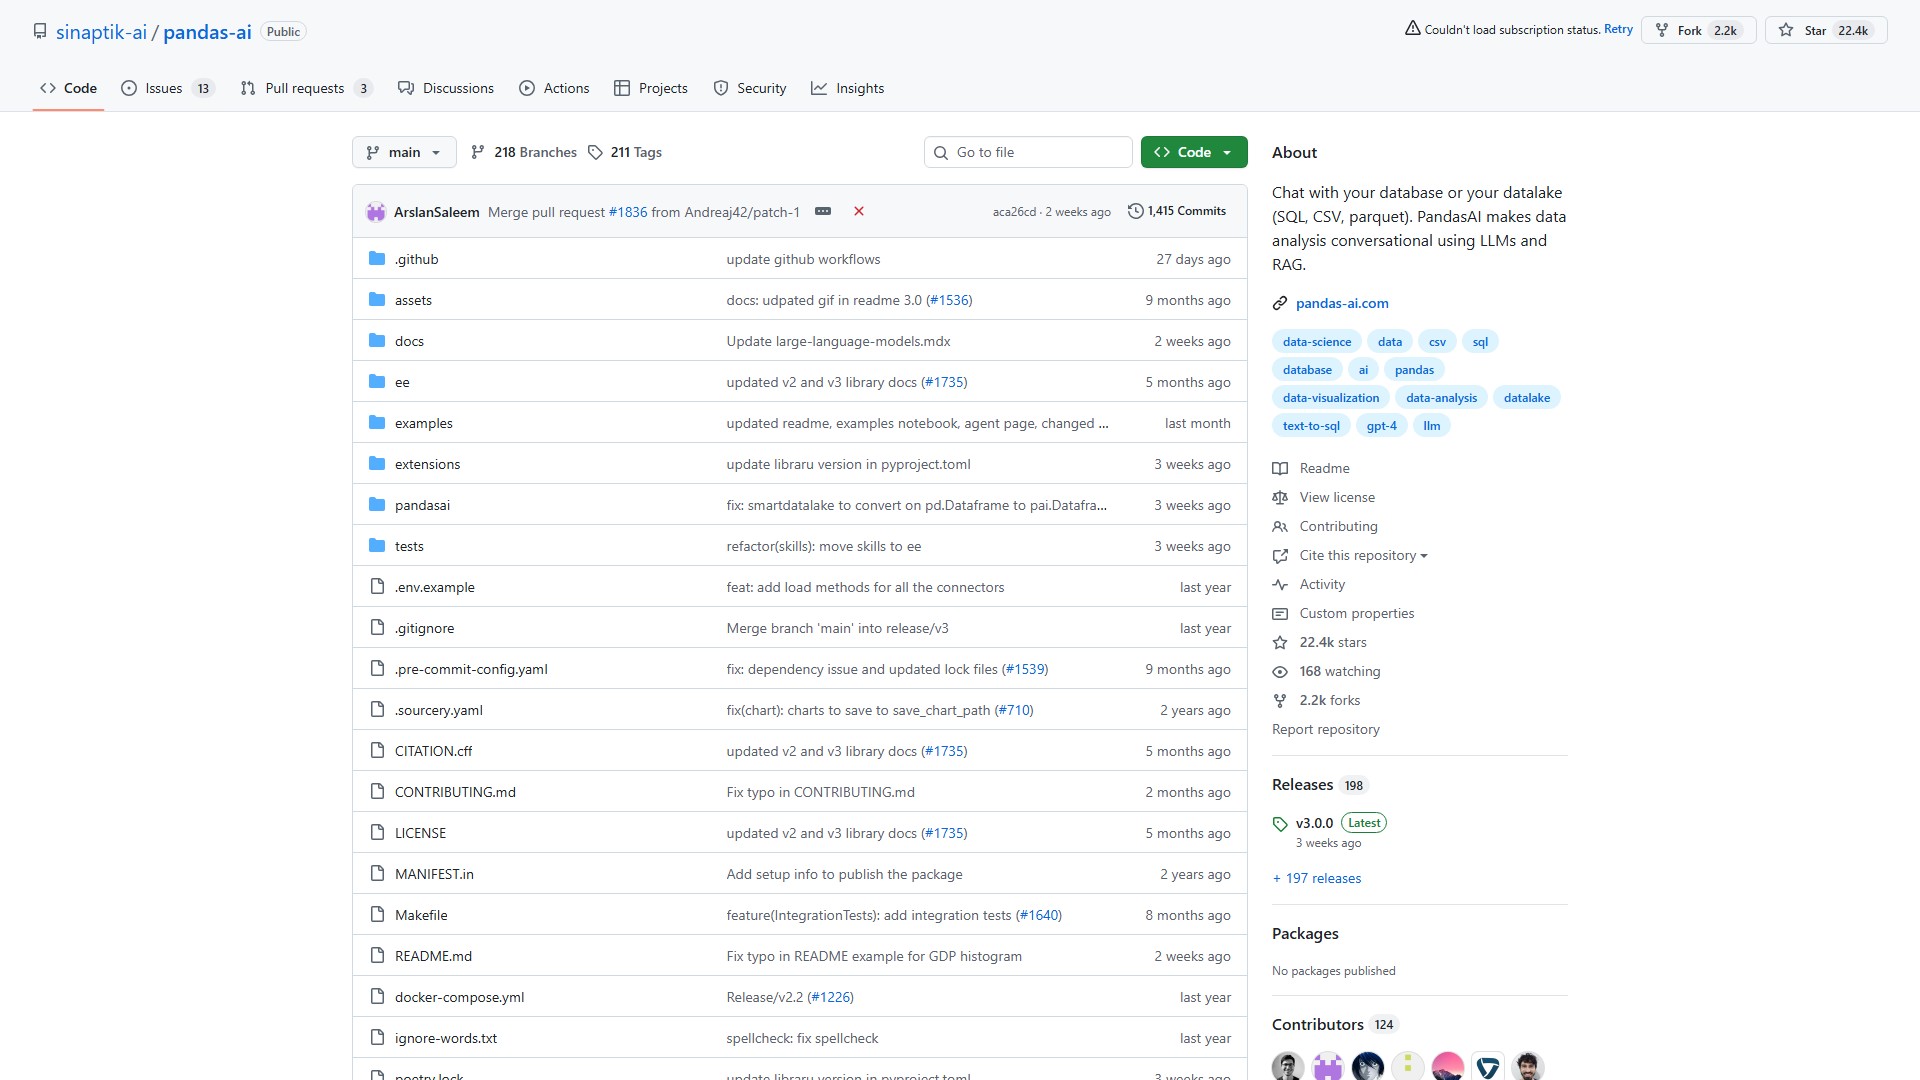Click the failed status red X icon
Screen dimensions: 1920x1080
tap(858, 211)
